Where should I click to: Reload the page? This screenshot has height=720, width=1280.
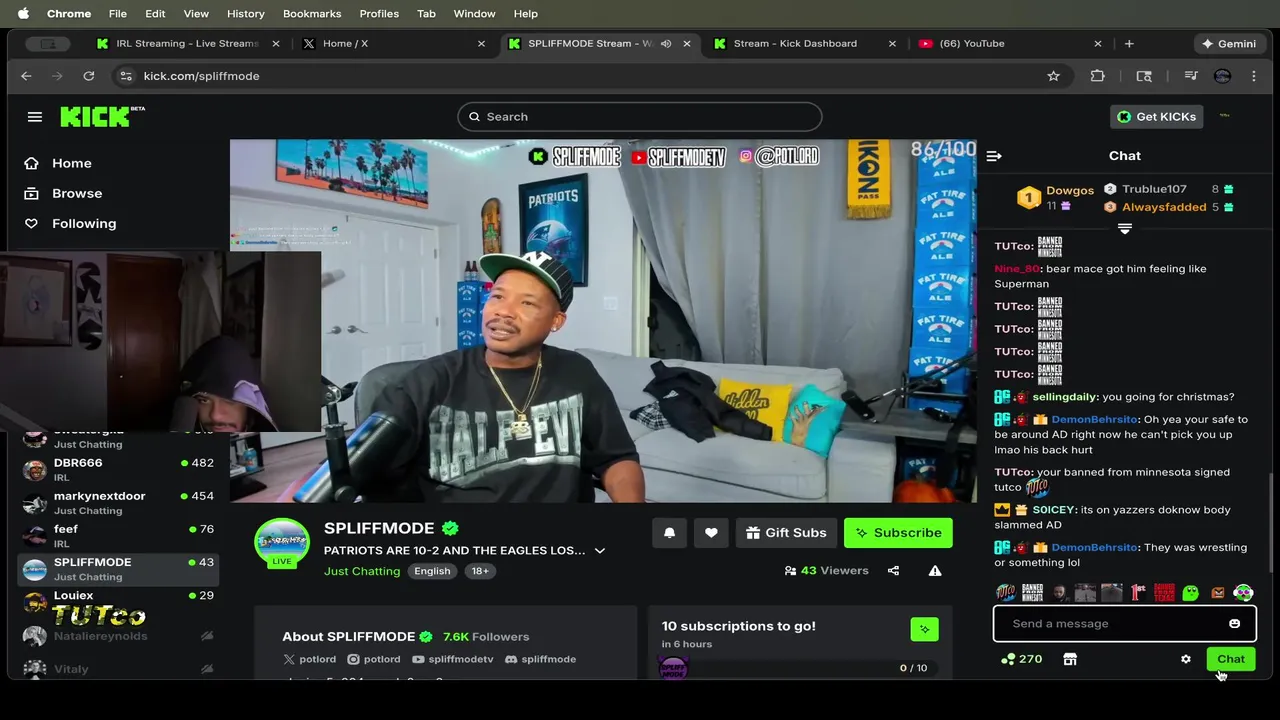[89, 76]
